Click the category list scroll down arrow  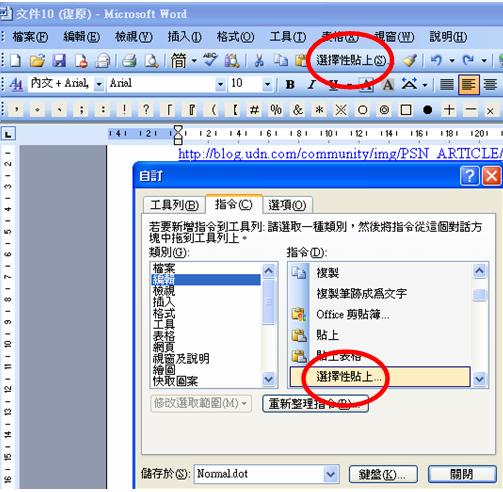coord(269,379)
